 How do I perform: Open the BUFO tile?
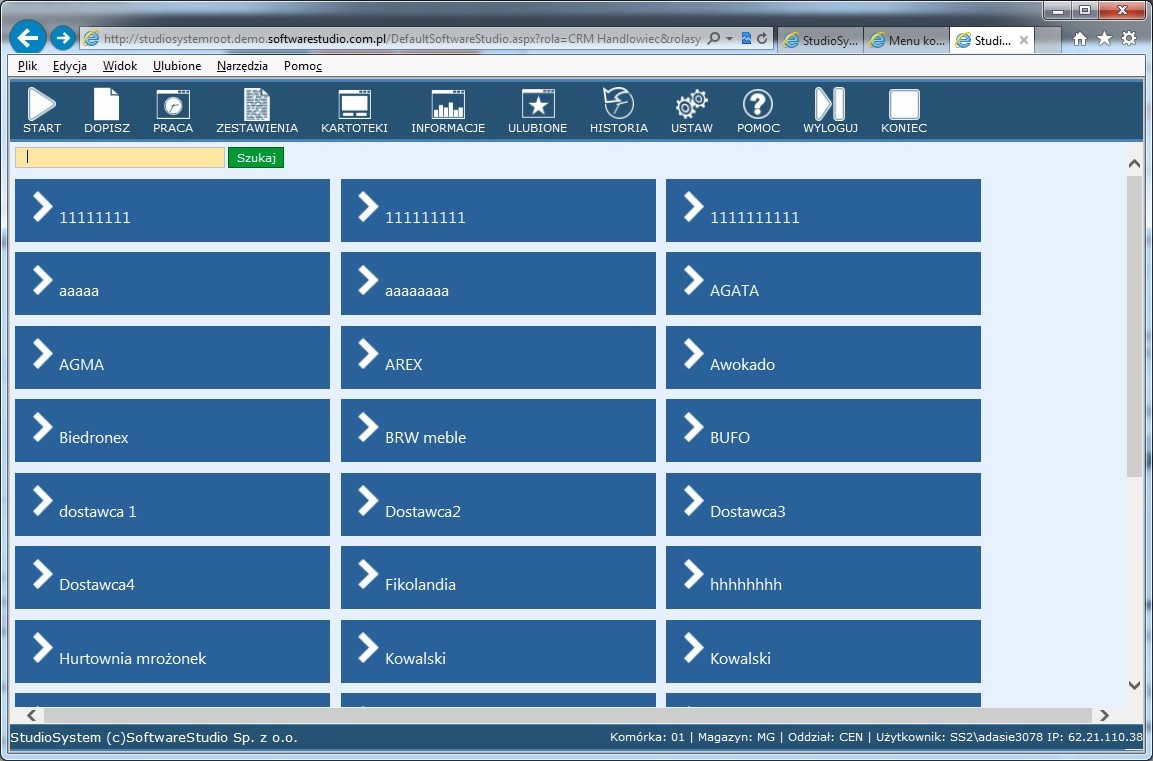pos(824,431)
